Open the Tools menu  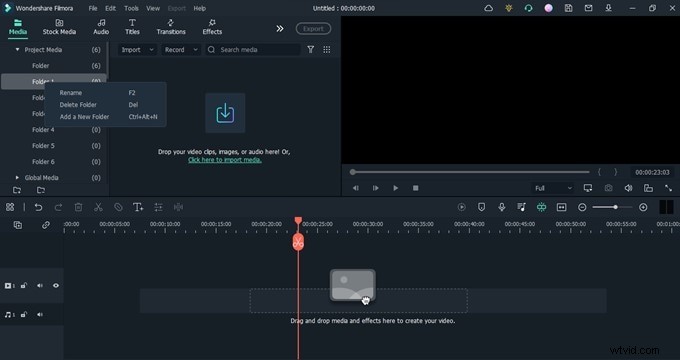131,8
